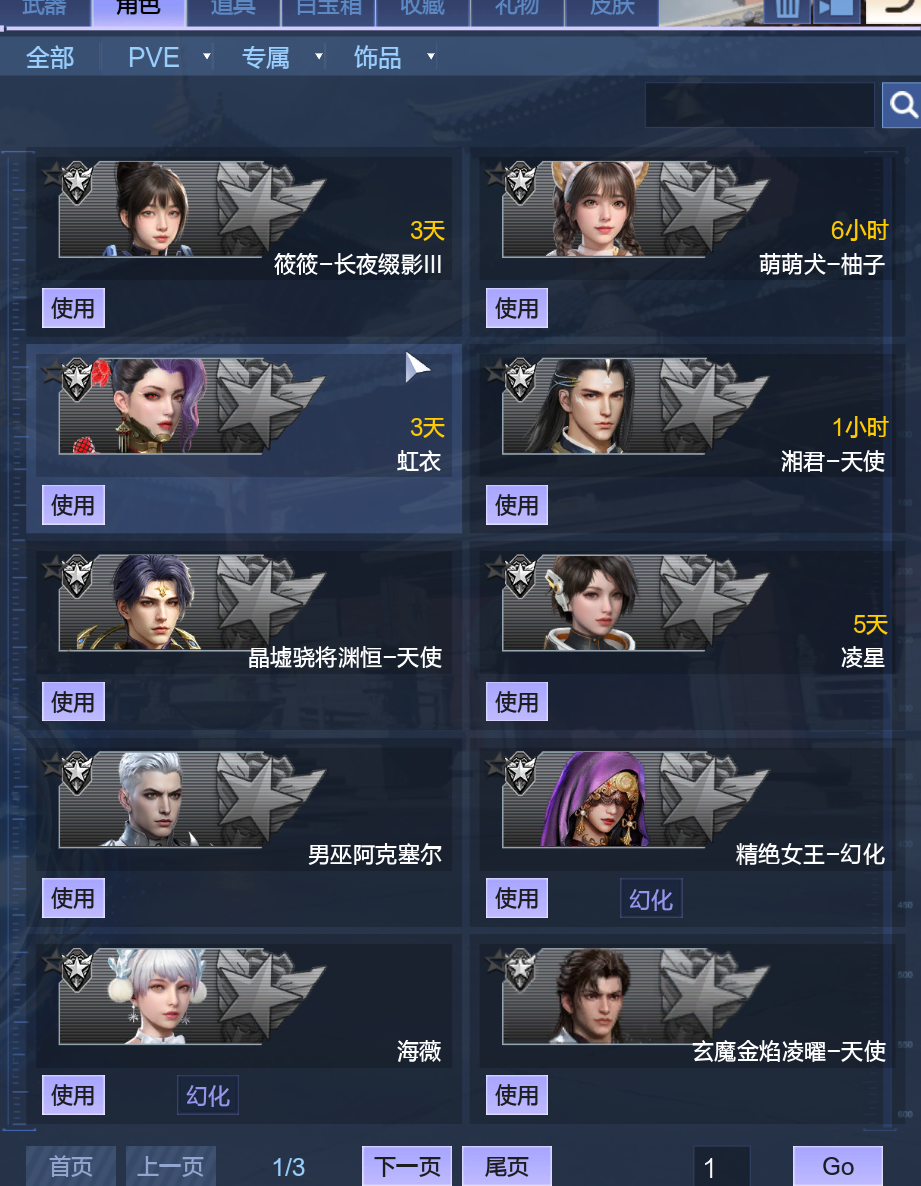The image size is (921, 1186).
Task: Click the star badge on 玄魔金焰凌曜-天使 card
Action: [520, 969]
